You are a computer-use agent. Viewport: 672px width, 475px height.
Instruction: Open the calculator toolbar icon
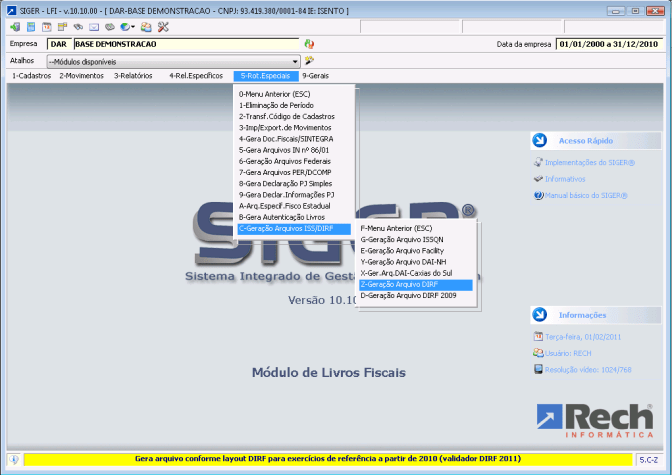(31, 27)
